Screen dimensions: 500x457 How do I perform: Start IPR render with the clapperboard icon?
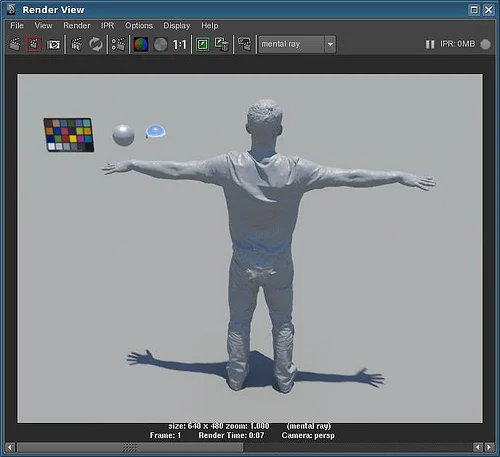pyautogui.click(x=76, y=44)
